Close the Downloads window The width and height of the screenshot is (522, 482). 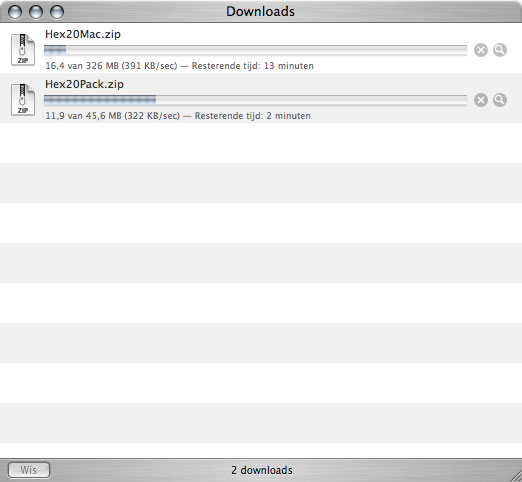[x=15, y=12]
